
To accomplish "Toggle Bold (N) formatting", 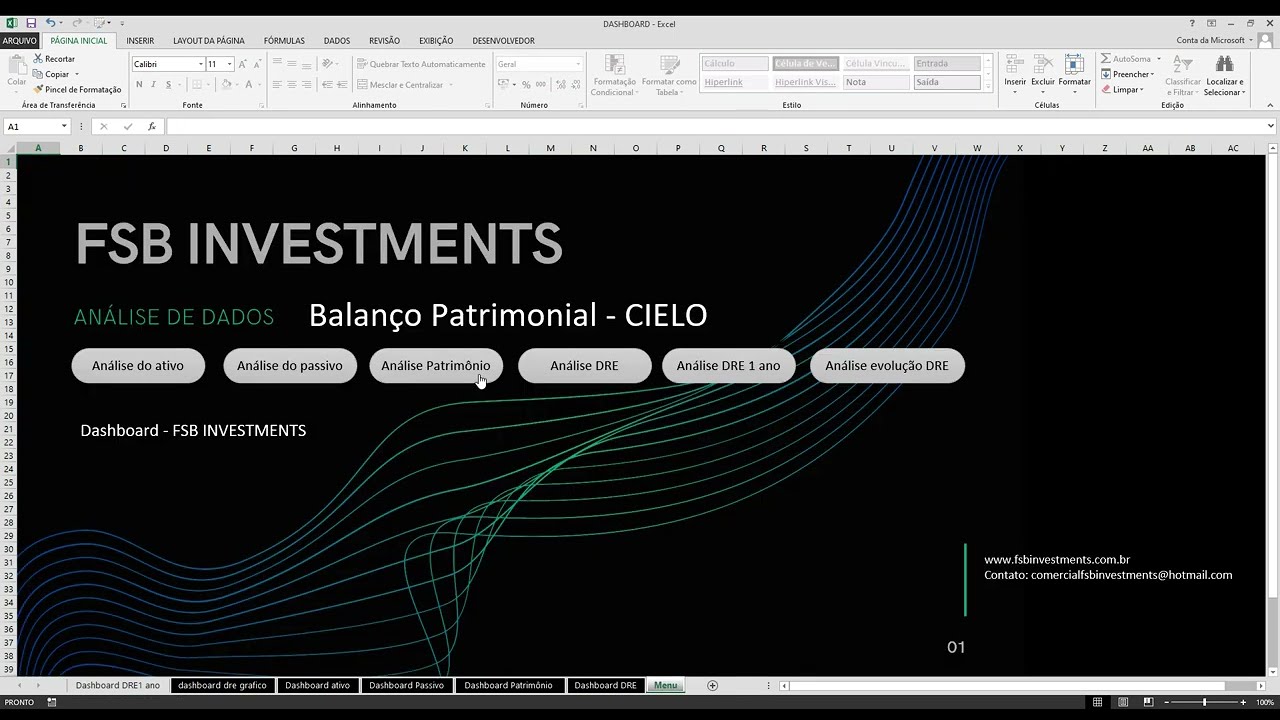I will pos(140,85).
